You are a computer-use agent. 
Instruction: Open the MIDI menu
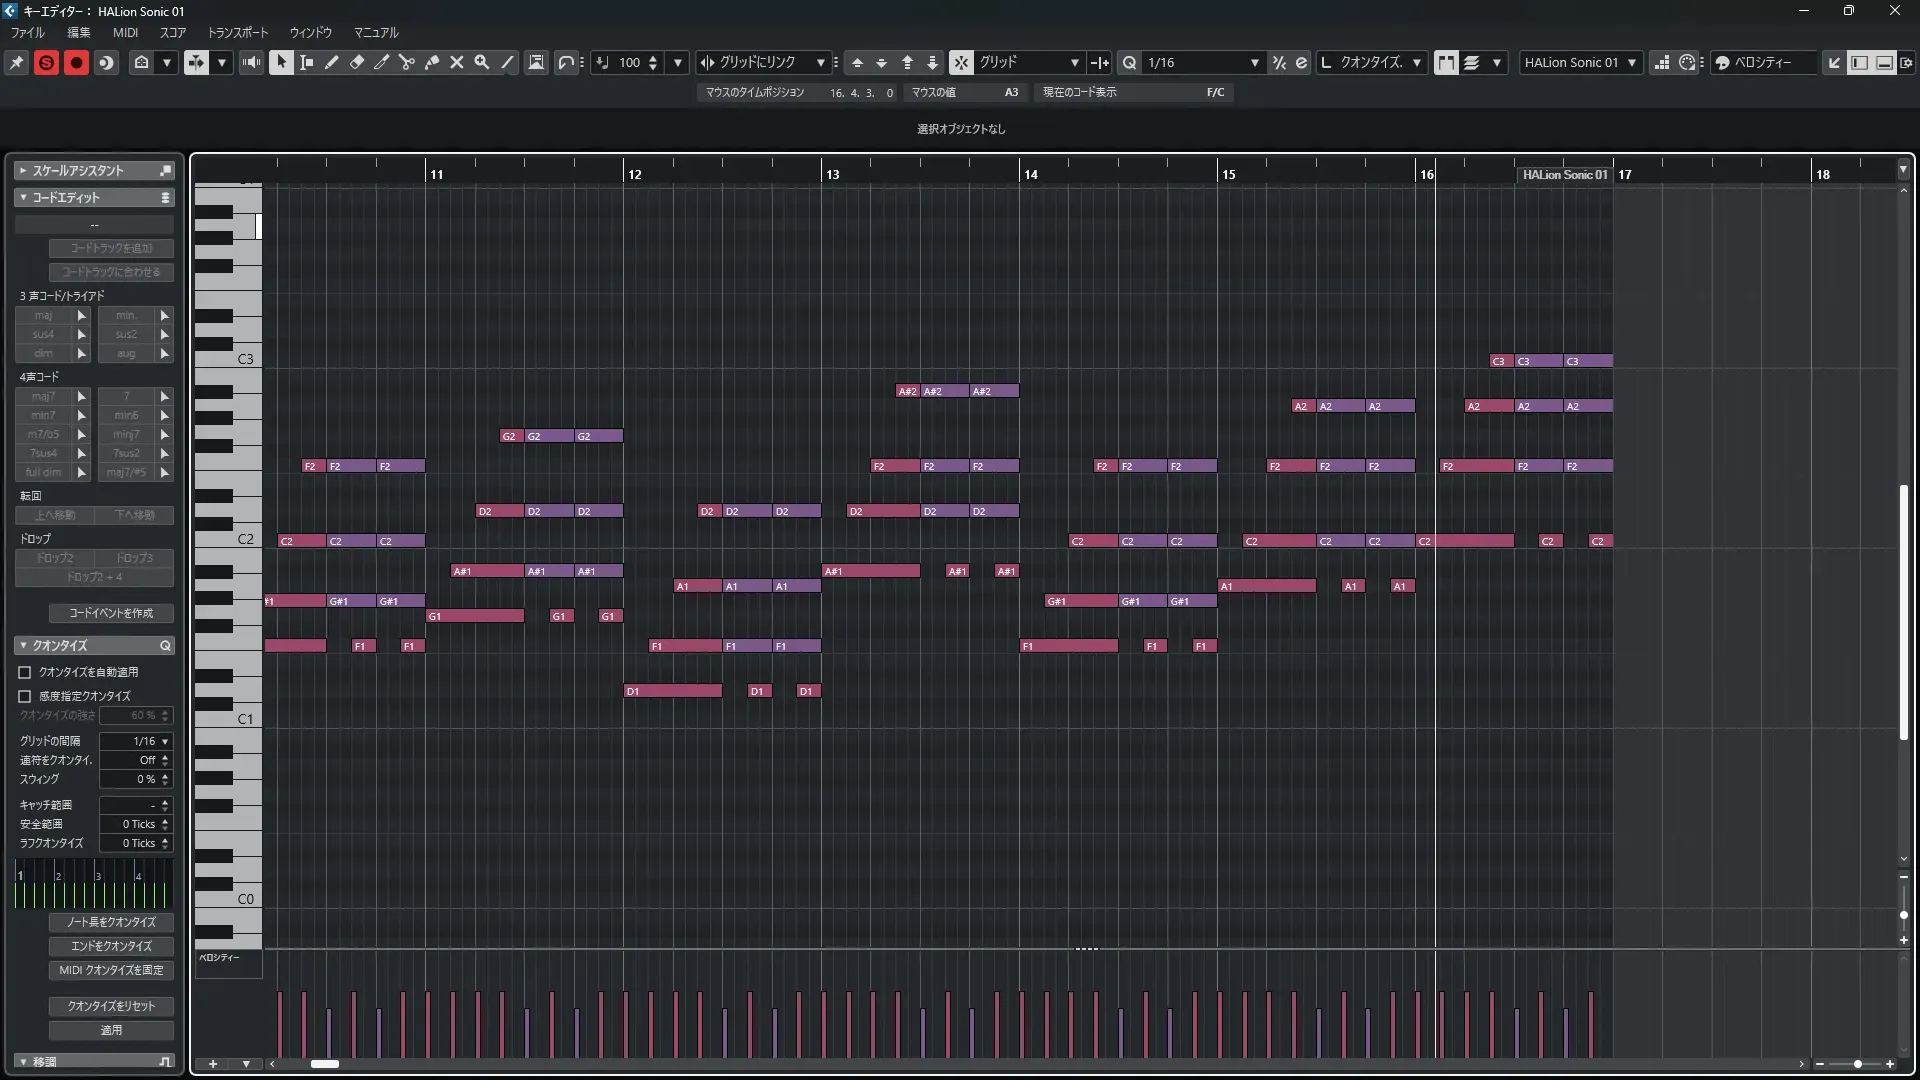pos(125,33)
